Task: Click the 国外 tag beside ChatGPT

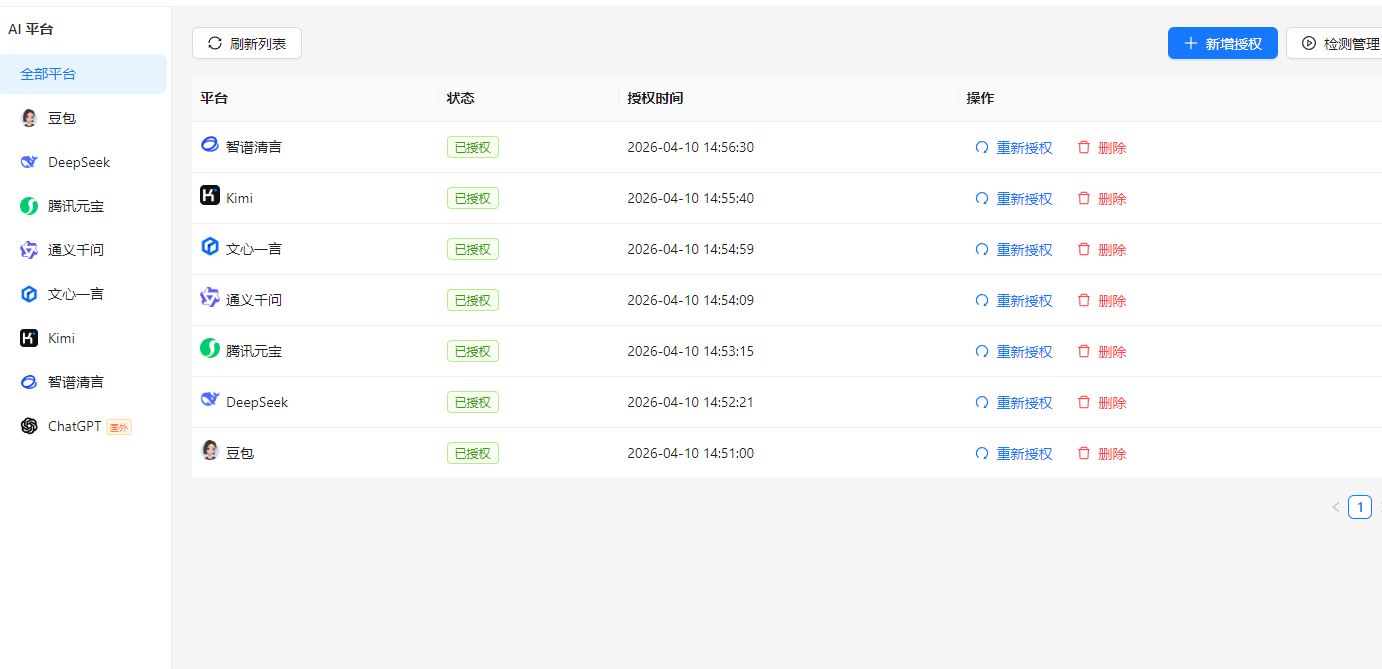Action: click(x=119, y=427)
